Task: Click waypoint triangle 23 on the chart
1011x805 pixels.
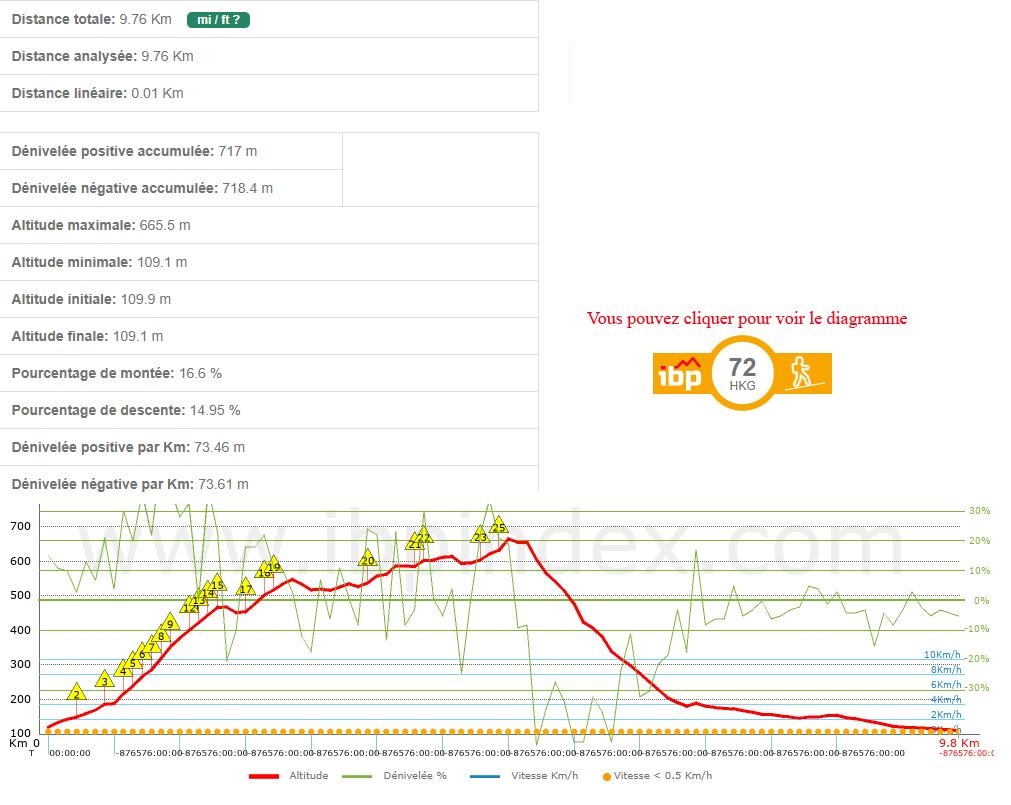Action: pyautogui.click(x=480, y=535)
